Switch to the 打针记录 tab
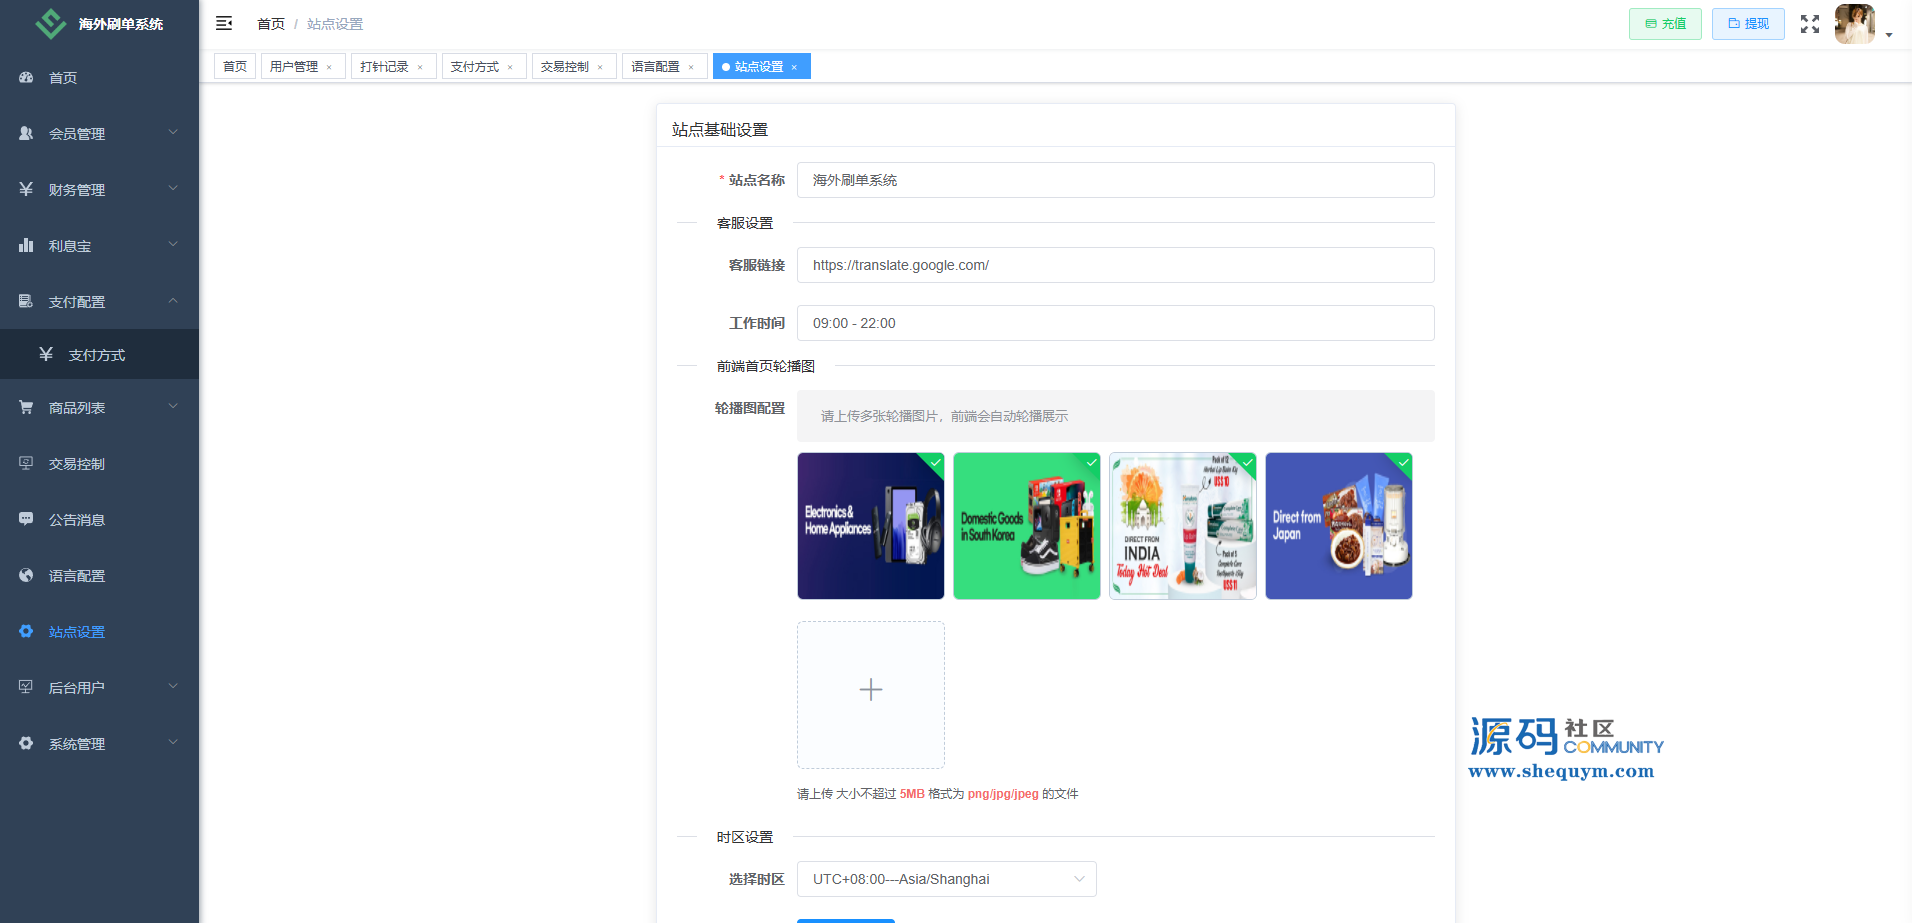Screen dimensions: 1912x923 point(384,67)
